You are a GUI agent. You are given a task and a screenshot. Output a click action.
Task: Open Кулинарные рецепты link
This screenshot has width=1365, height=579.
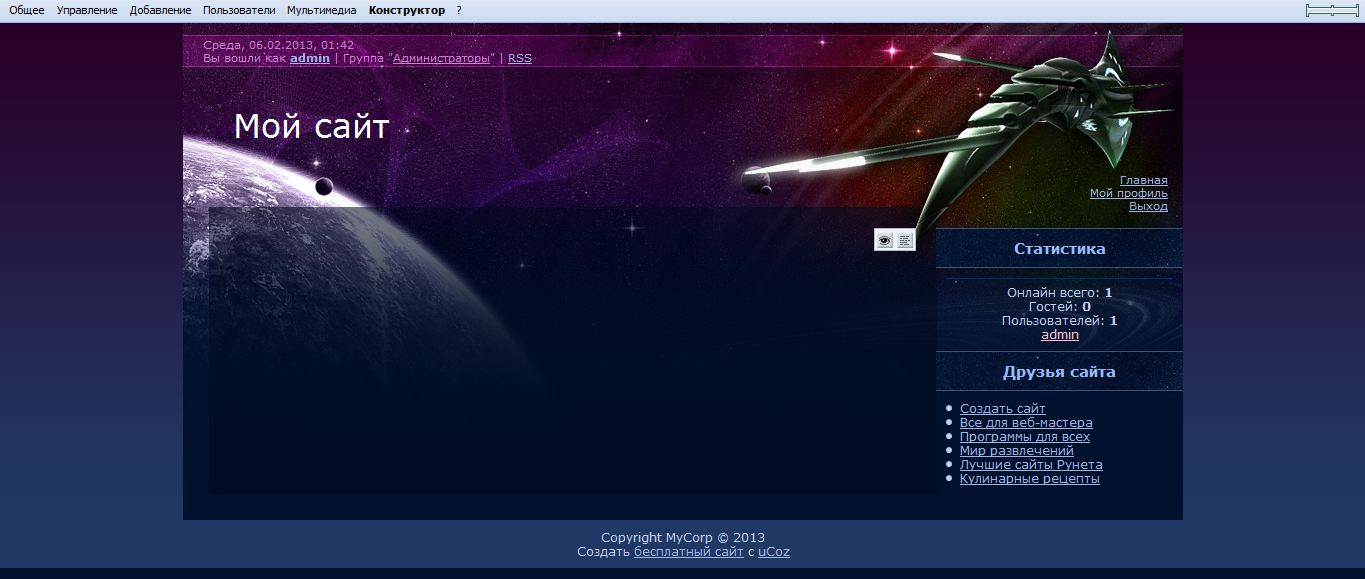[x=1030, y=478]
